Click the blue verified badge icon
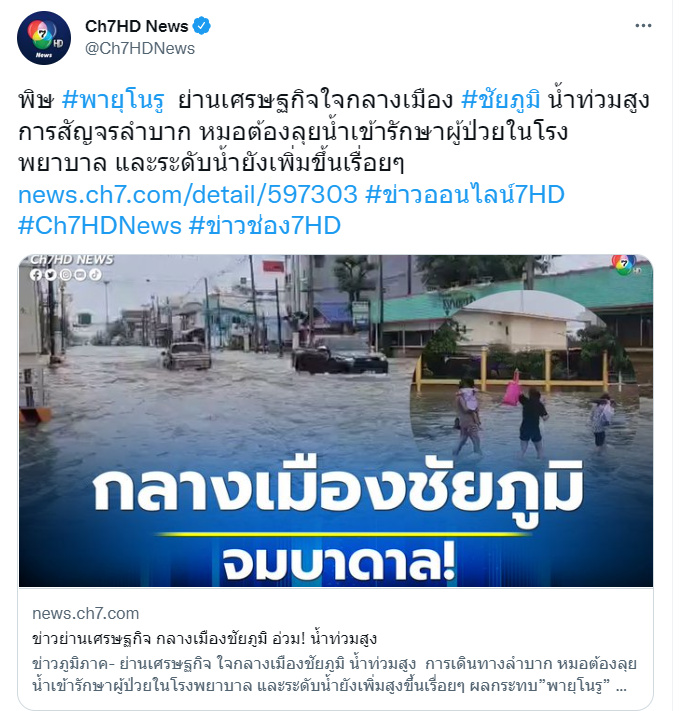This screenshot has height=711, width=681. tap(201, 26)
